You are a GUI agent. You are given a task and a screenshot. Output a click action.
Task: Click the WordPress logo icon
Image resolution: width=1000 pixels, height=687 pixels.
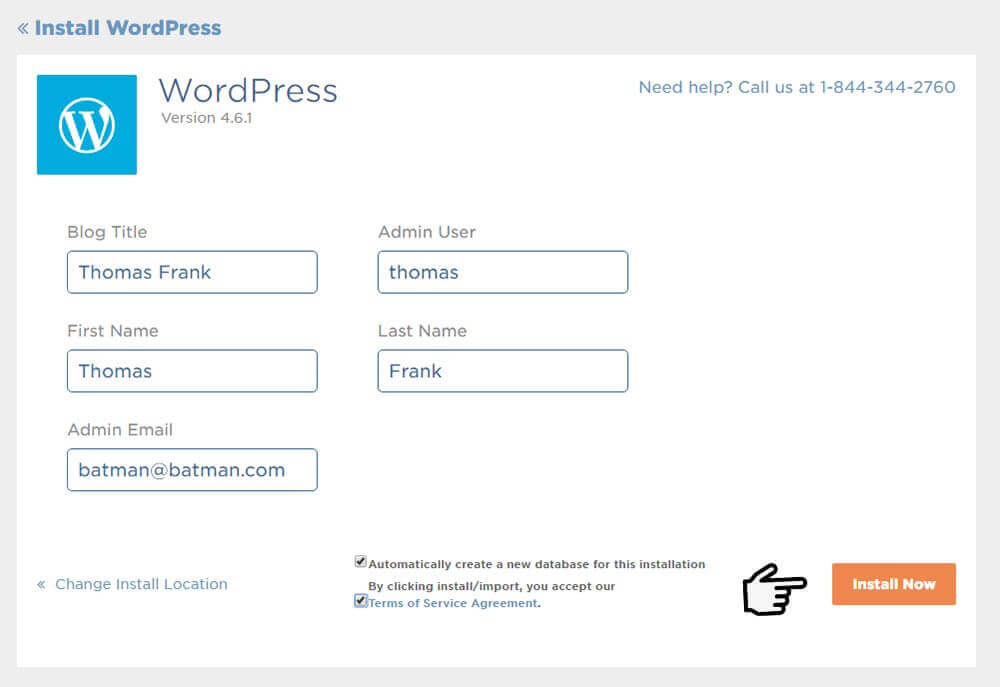pyautogui.click(x=87, y=124)
